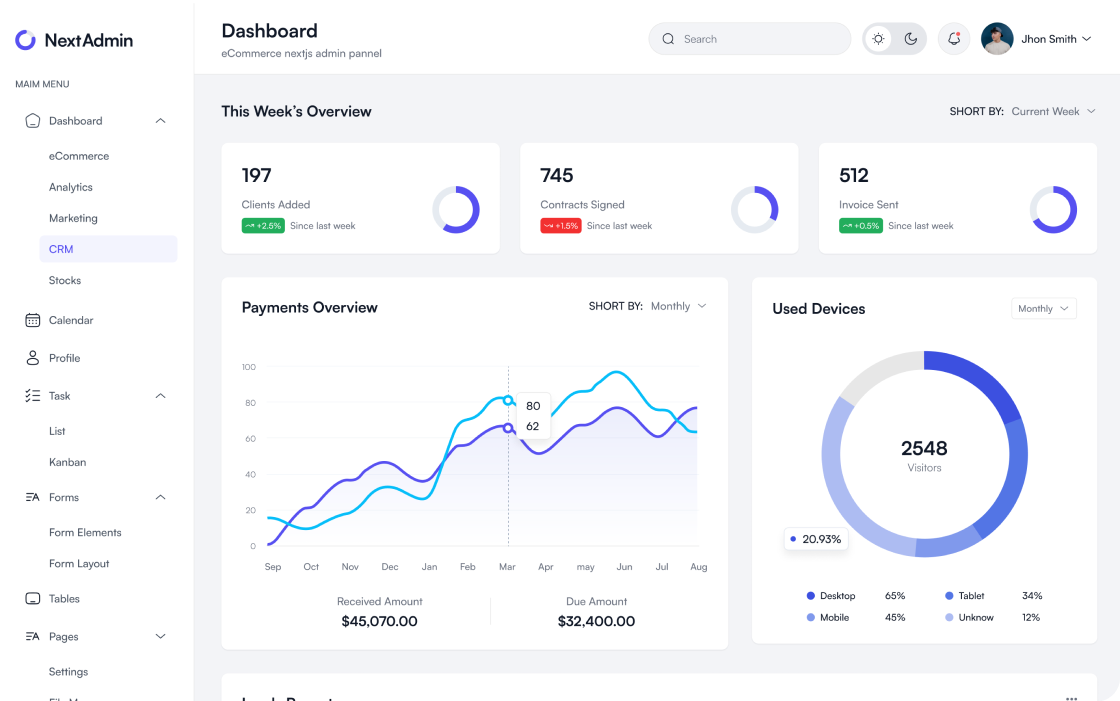
Task: Click the Dashboard sidebar icon
Action: 31,120
